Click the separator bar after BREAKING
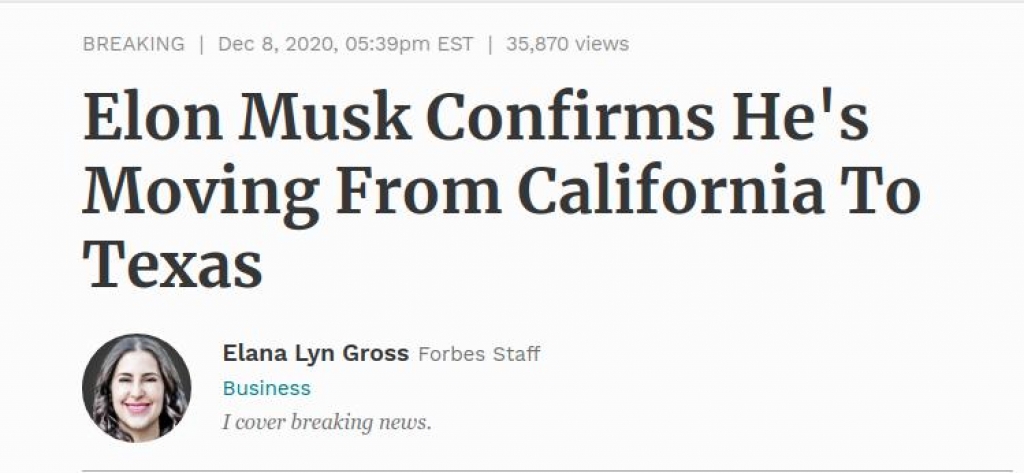1024x473 pixels. (201, 44)
